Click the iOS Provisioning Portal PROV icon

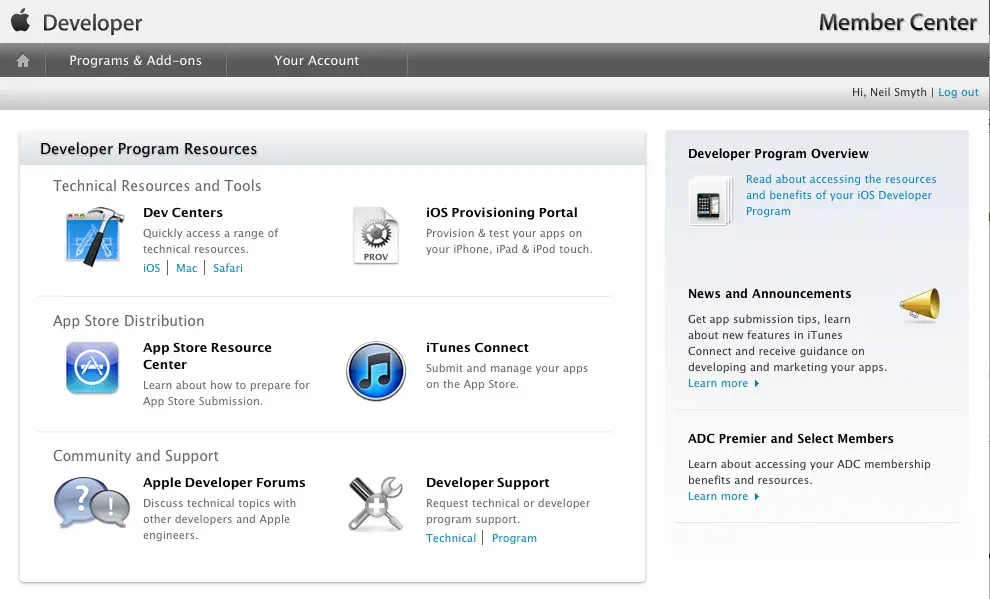coord(376,236)
